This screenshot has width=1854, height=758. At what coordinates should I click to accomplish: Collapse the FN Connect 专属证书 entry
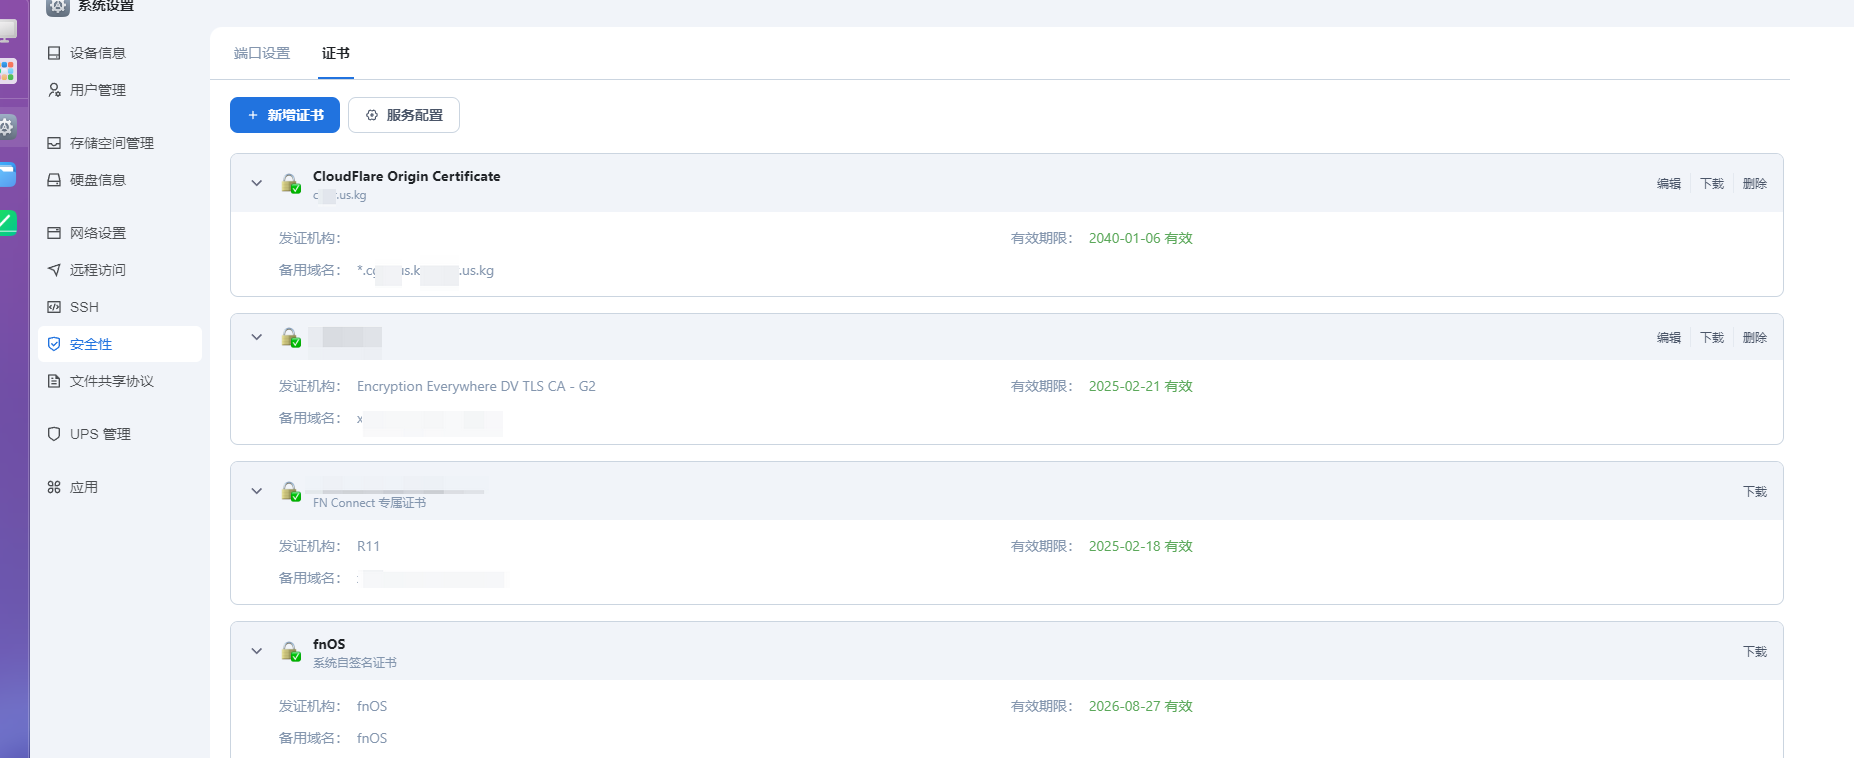pyautogui.click(x=257, y=491)
